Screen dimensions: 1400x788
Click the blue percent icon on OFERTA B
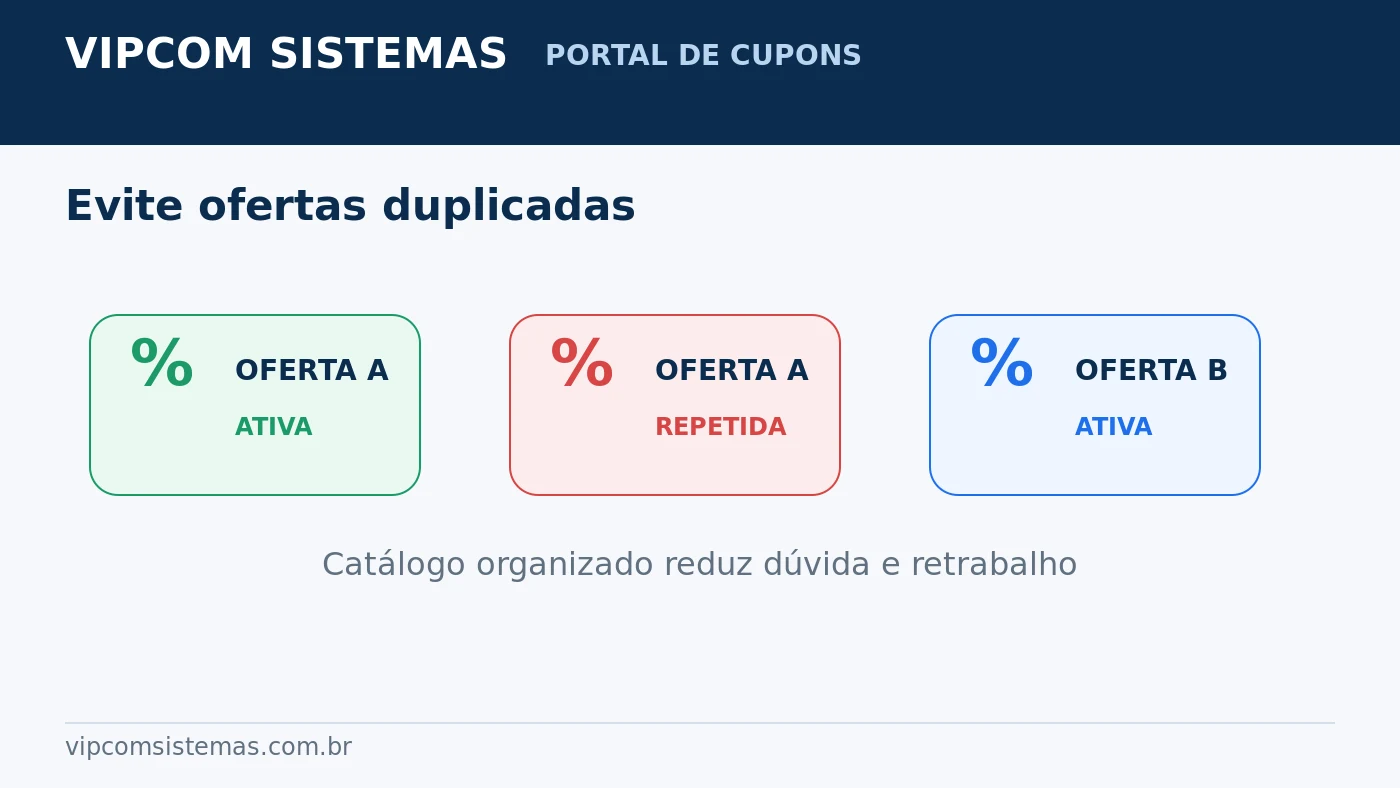(x=1002, y=364)
